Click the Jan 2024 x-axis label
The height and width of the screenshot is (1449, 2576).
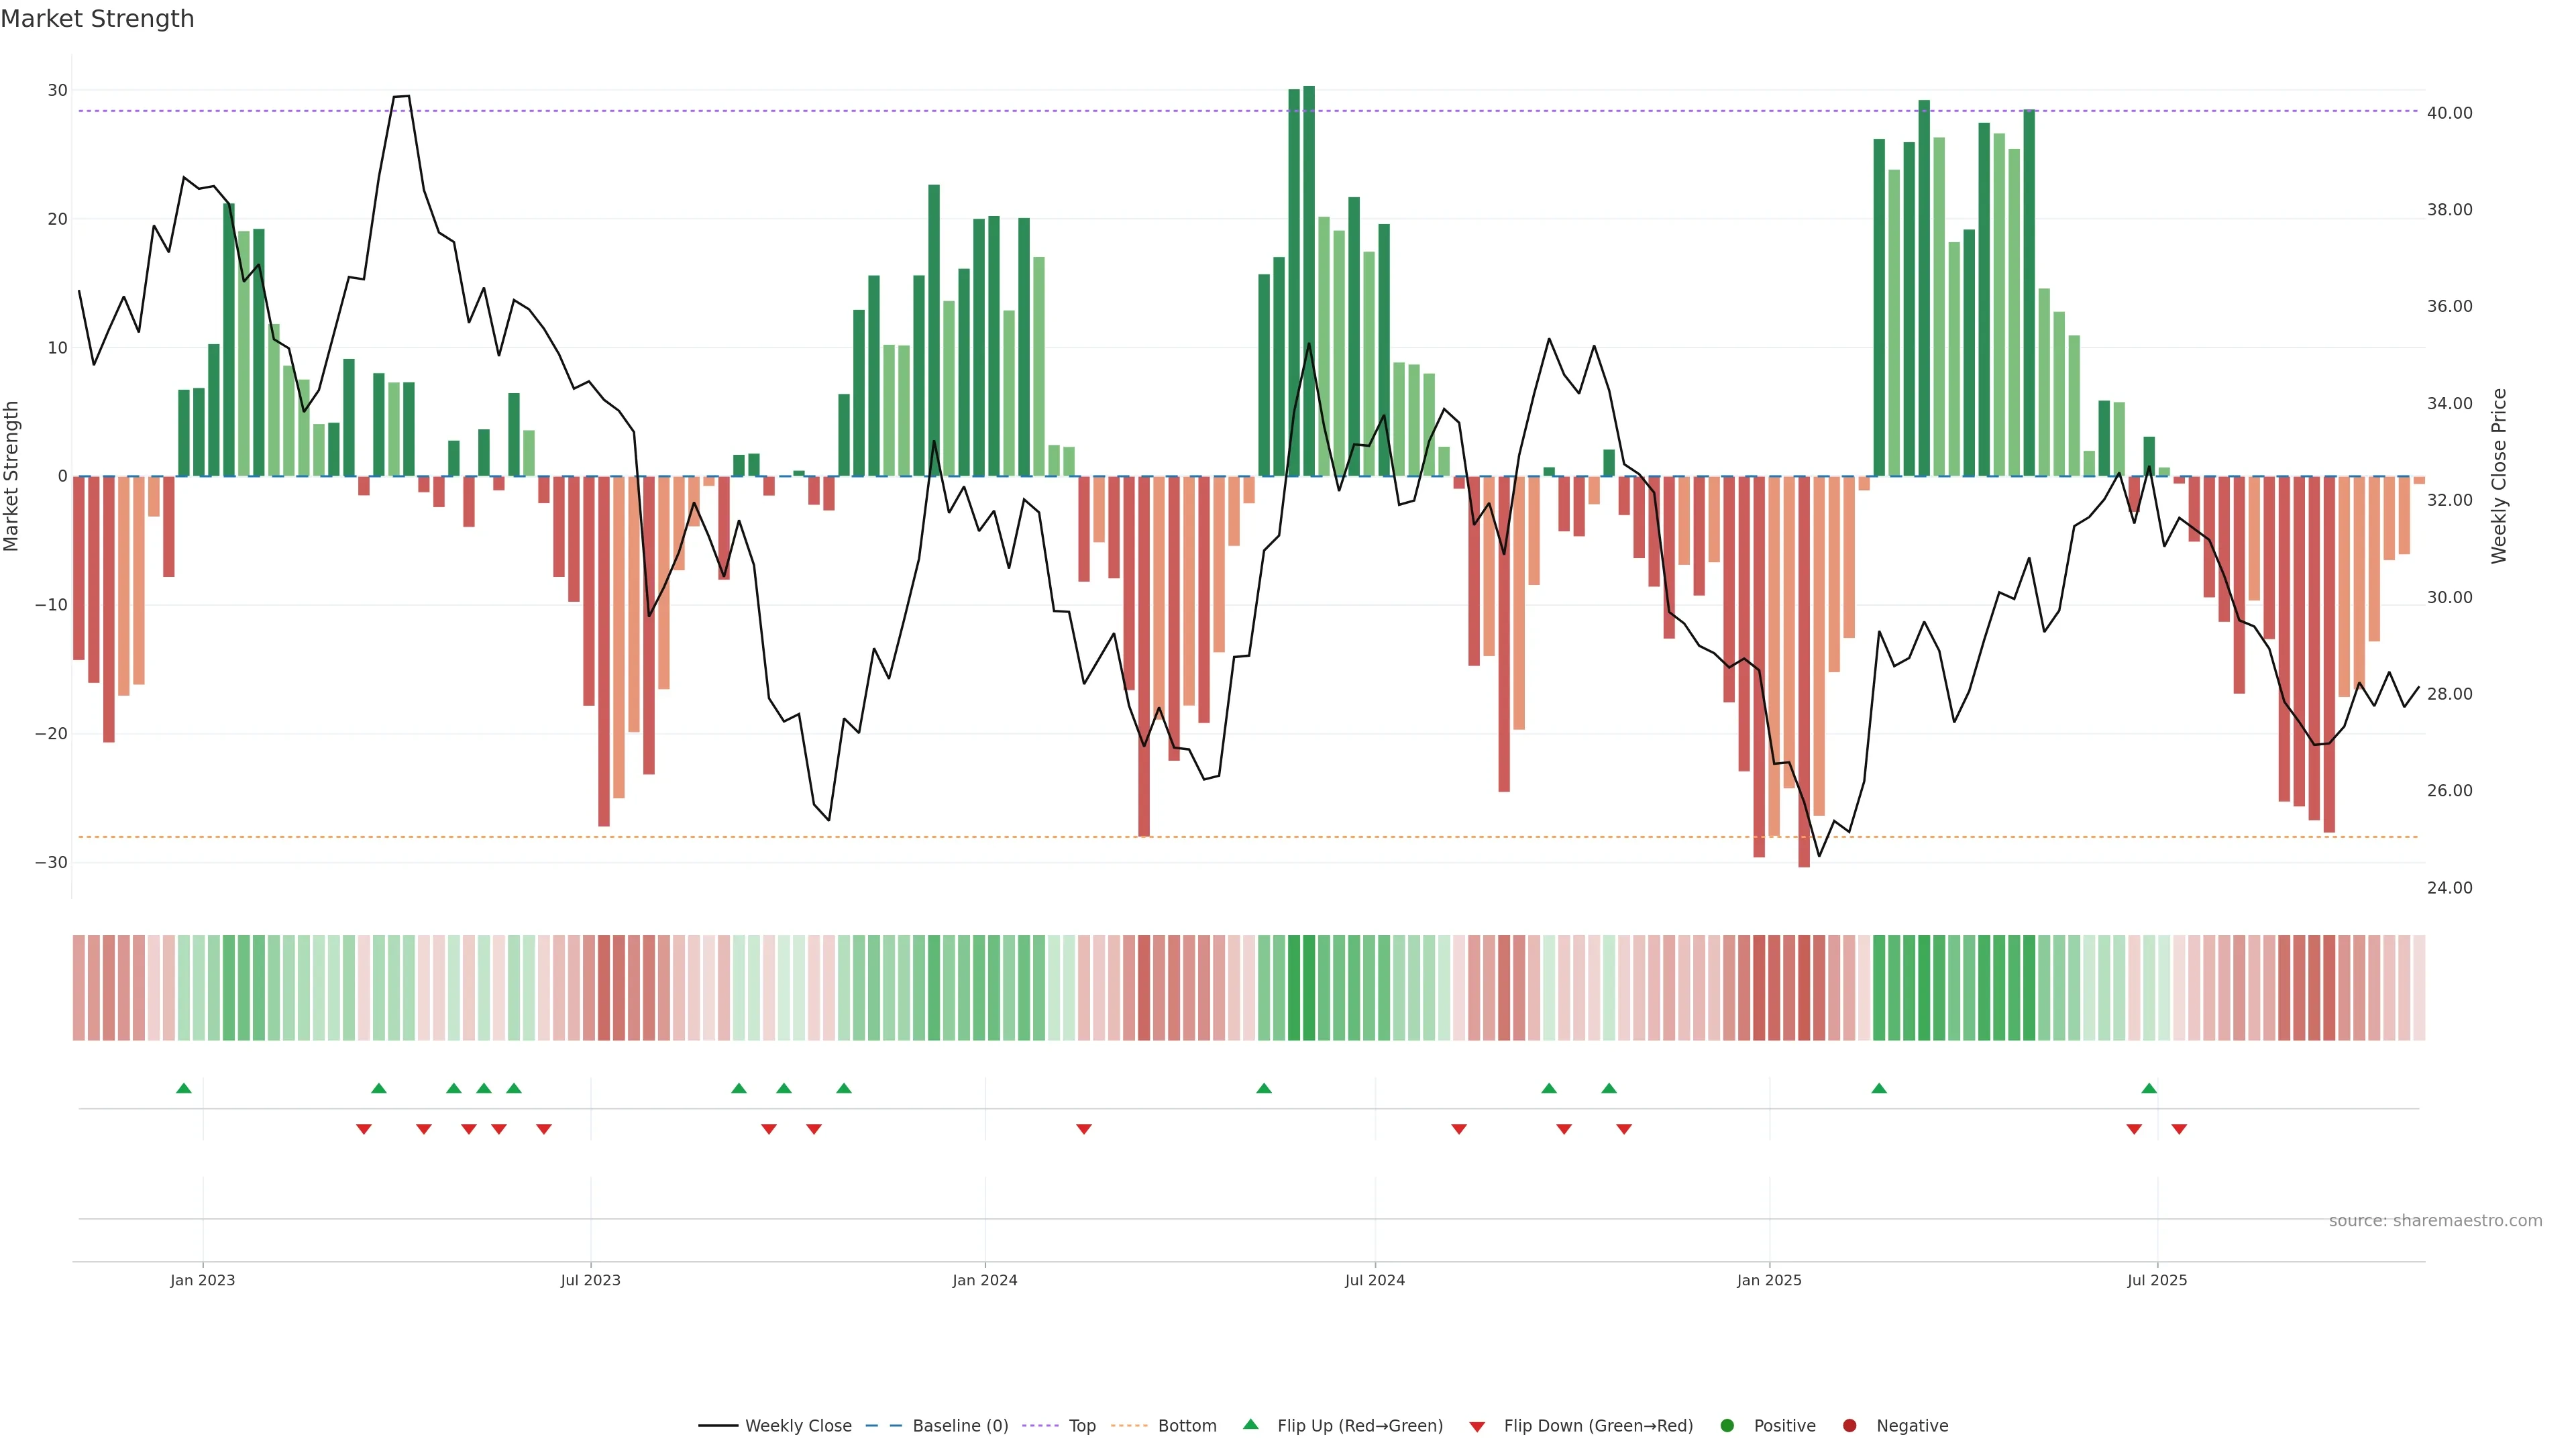(984, 1280)
